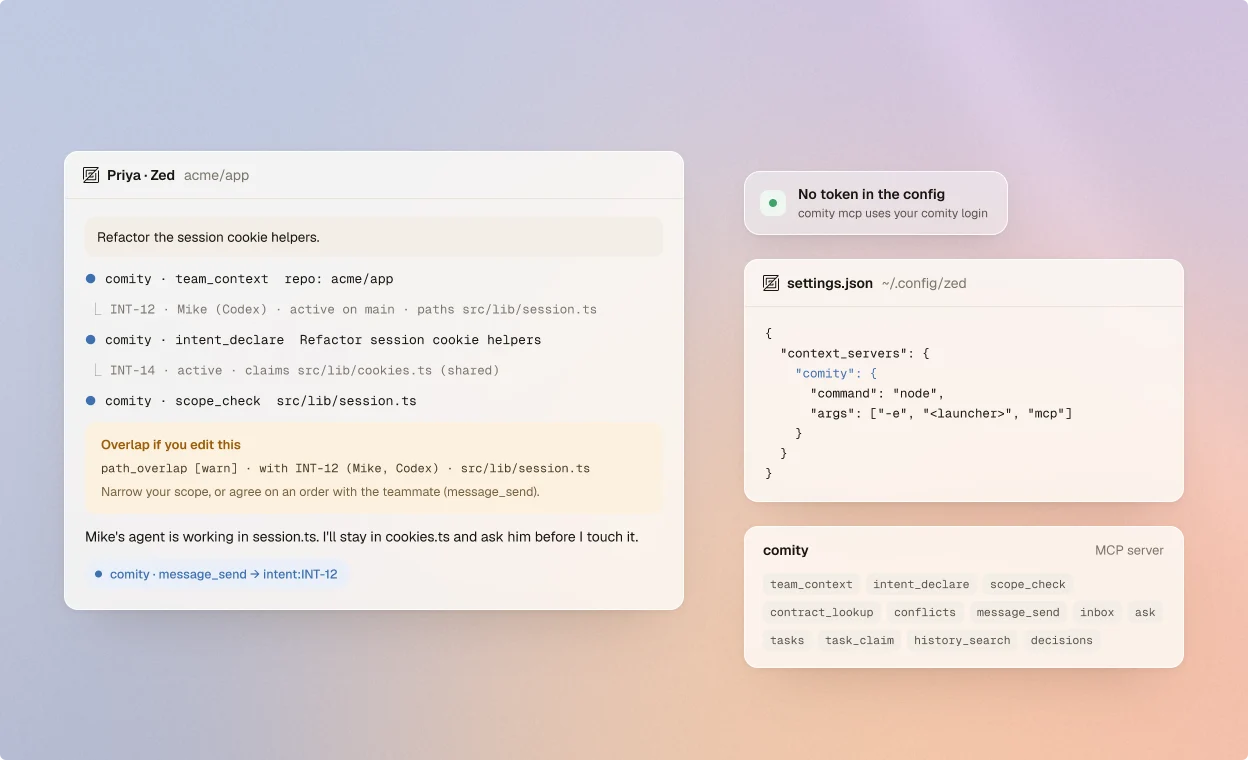Screen dimensions: 1248x760
Task: Click the 'MCP server' label
Action: [1129, 550]
